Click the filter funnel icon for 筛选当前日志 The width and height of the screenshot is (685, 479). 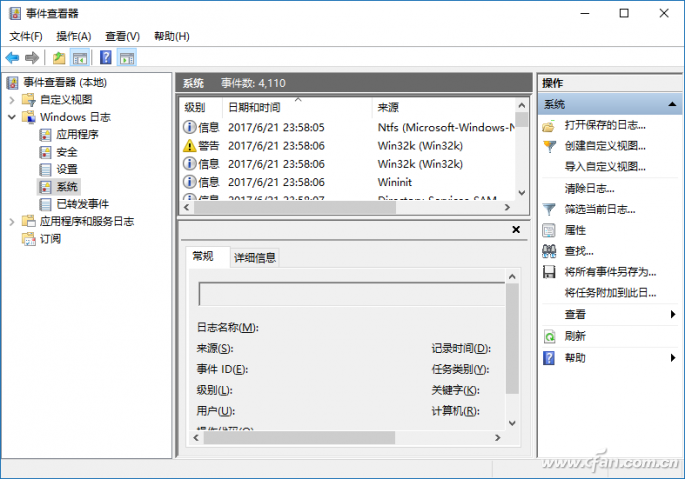click(549, 209)
